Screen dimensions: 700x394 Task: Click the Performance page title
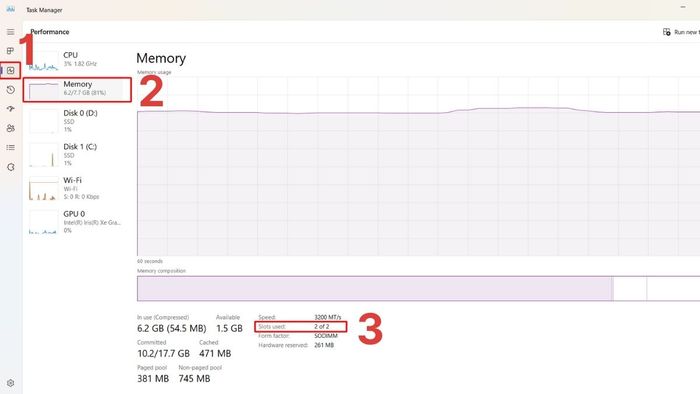coord(50,32)
